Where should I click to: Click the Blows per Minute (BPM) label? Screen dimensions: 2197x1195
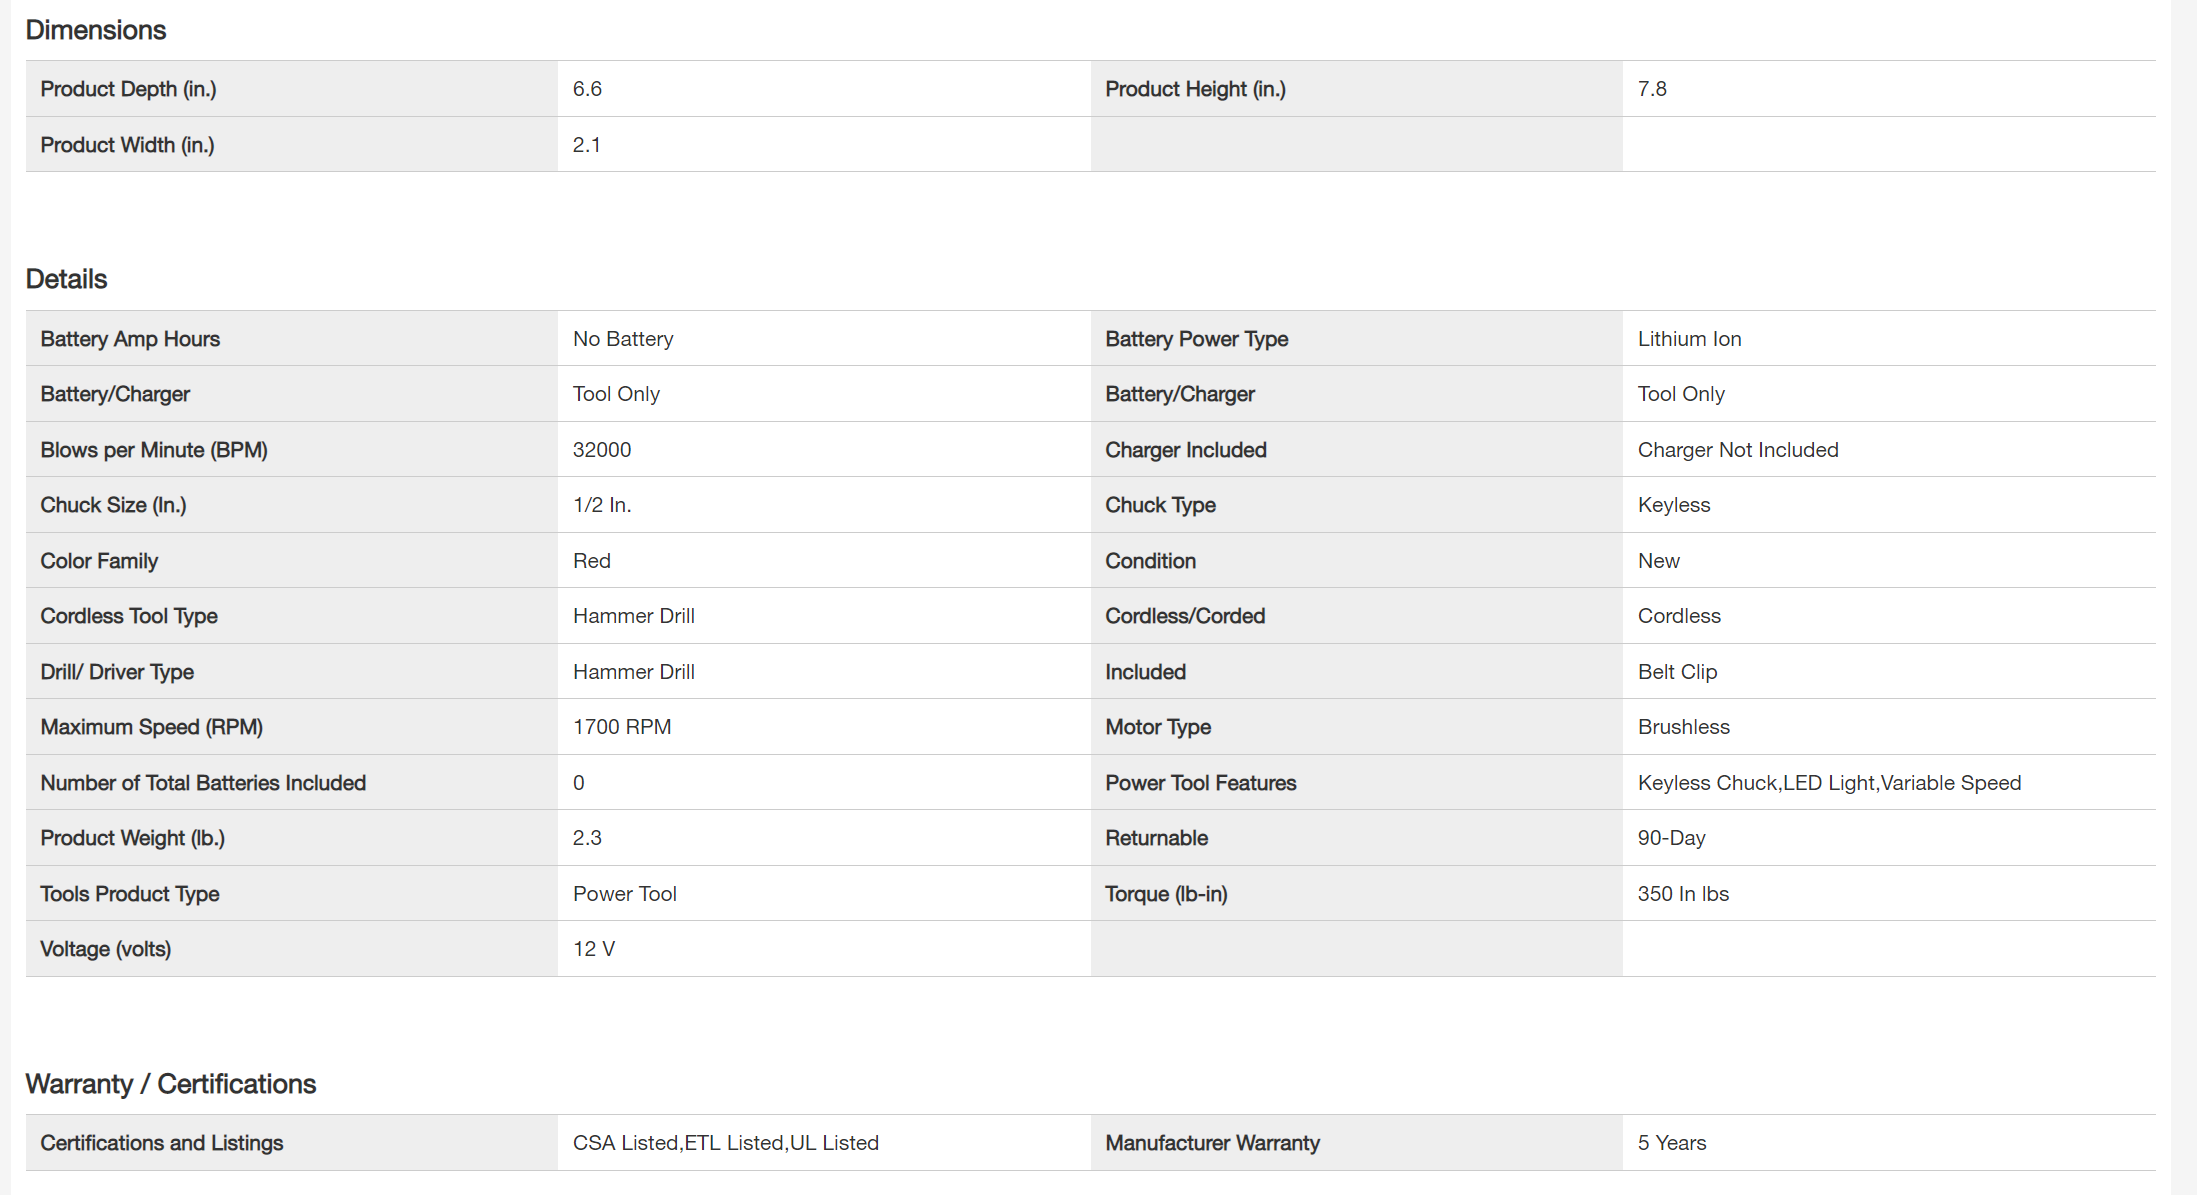(154, 450)
